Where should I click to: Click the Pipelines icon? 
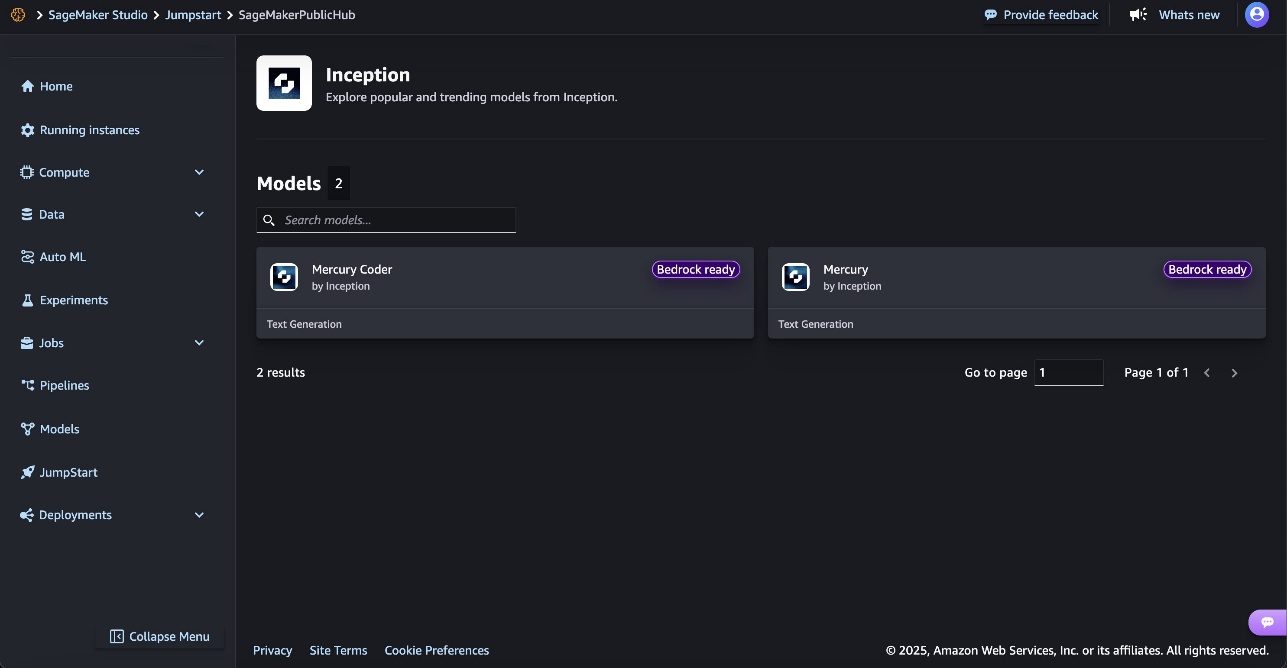pos(28,385)
